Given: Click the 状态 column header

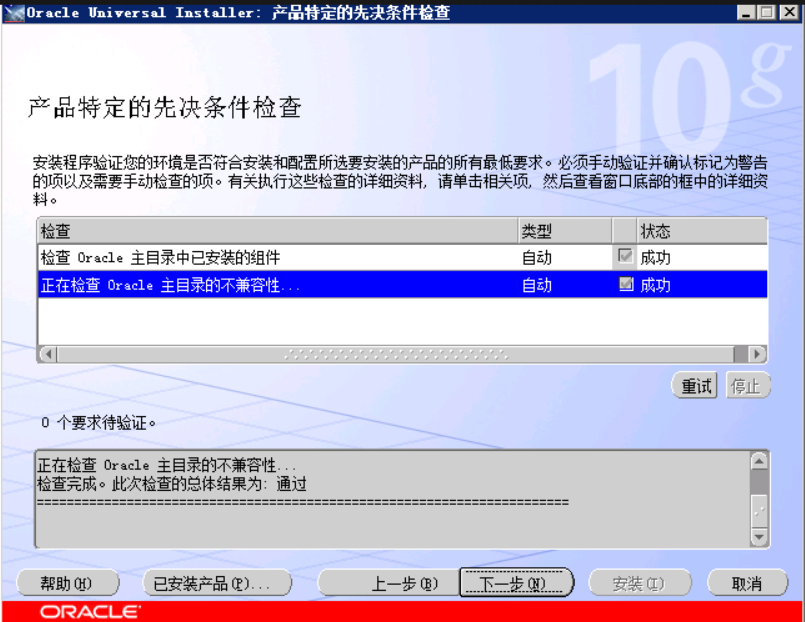Looking at the screenshot, I should (x=702, y=230).
